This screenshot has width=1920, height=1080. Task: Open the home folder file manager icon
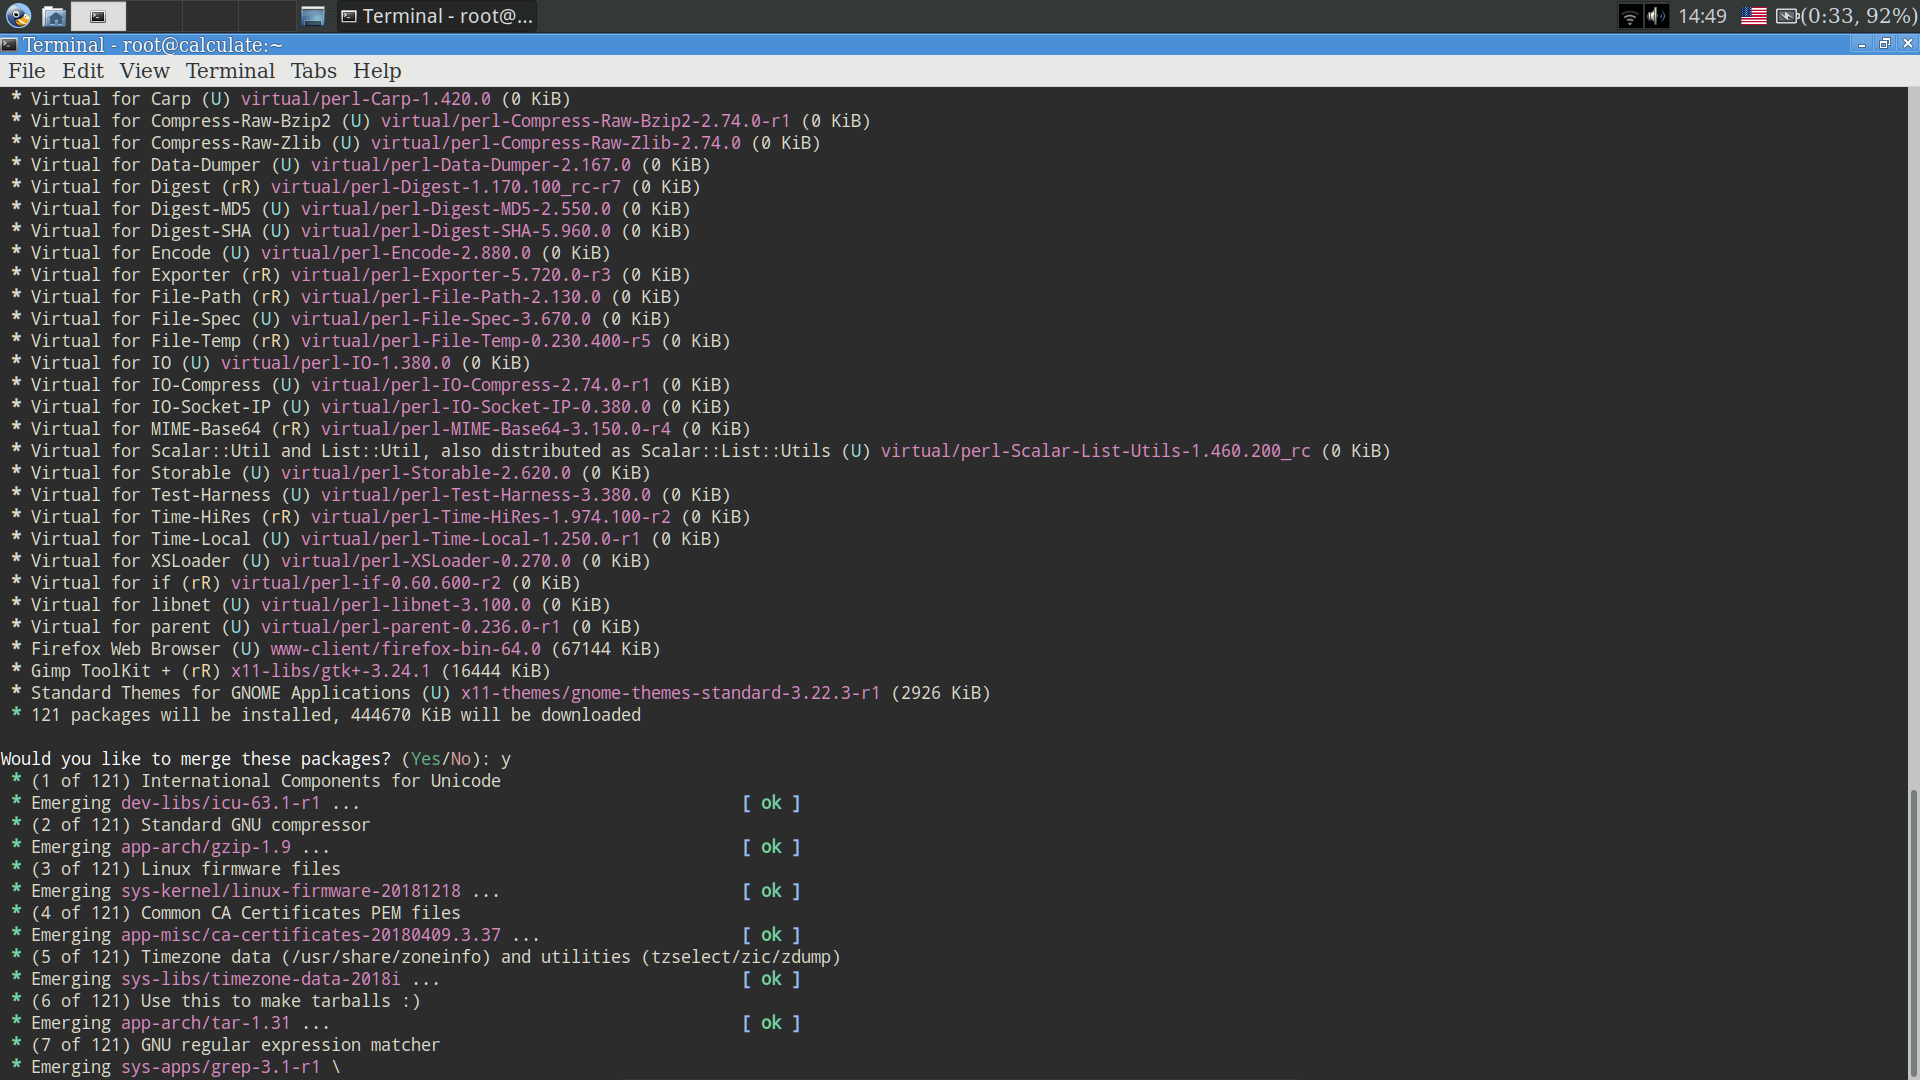(54, 16)
